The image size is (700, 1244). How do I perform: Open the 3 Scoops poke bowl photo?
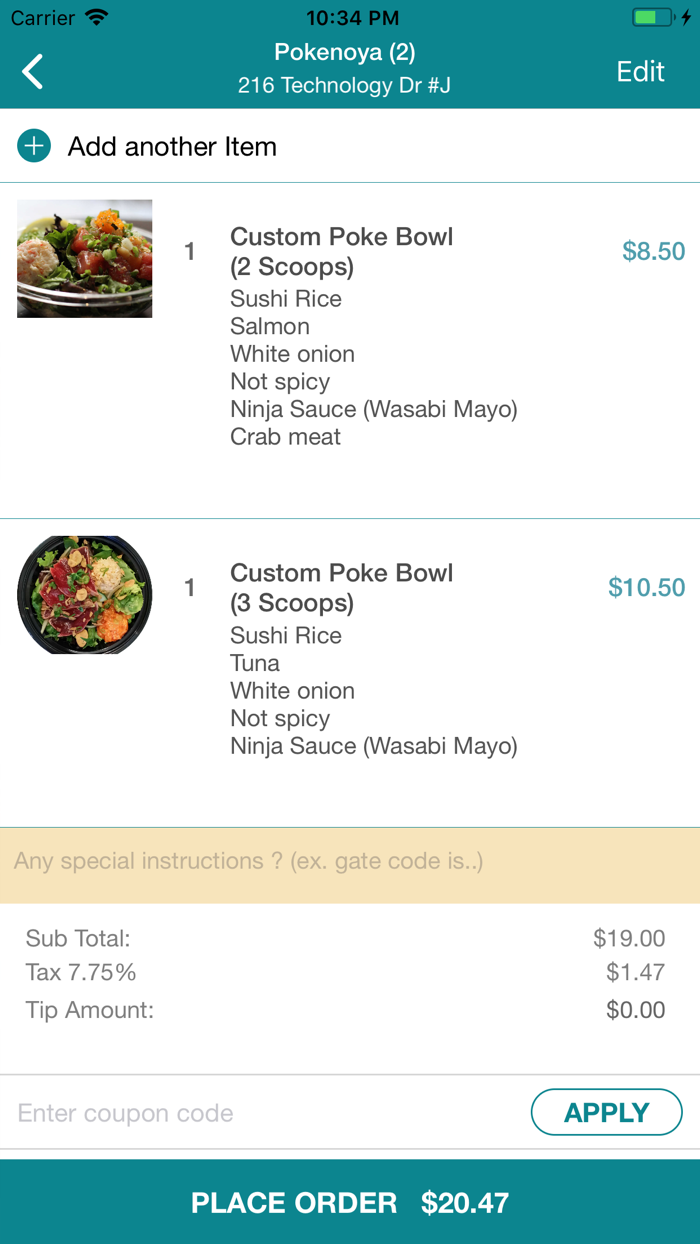click(85, 595)
